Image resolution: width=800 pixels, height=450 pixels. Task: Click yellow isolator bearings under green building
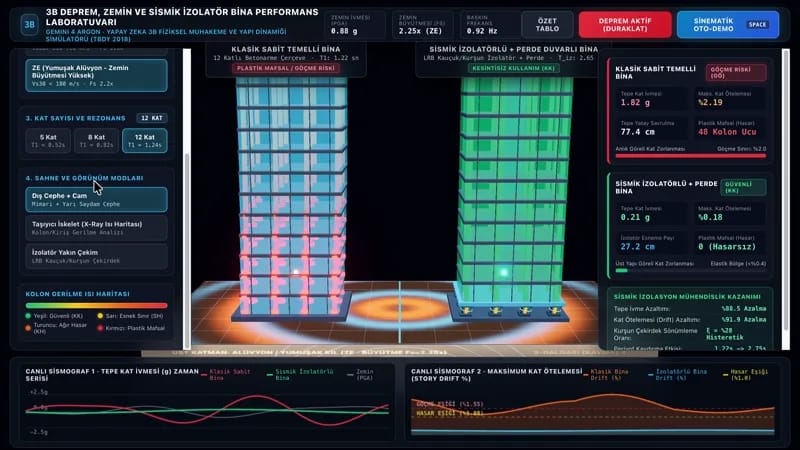(x=510, y=310)
